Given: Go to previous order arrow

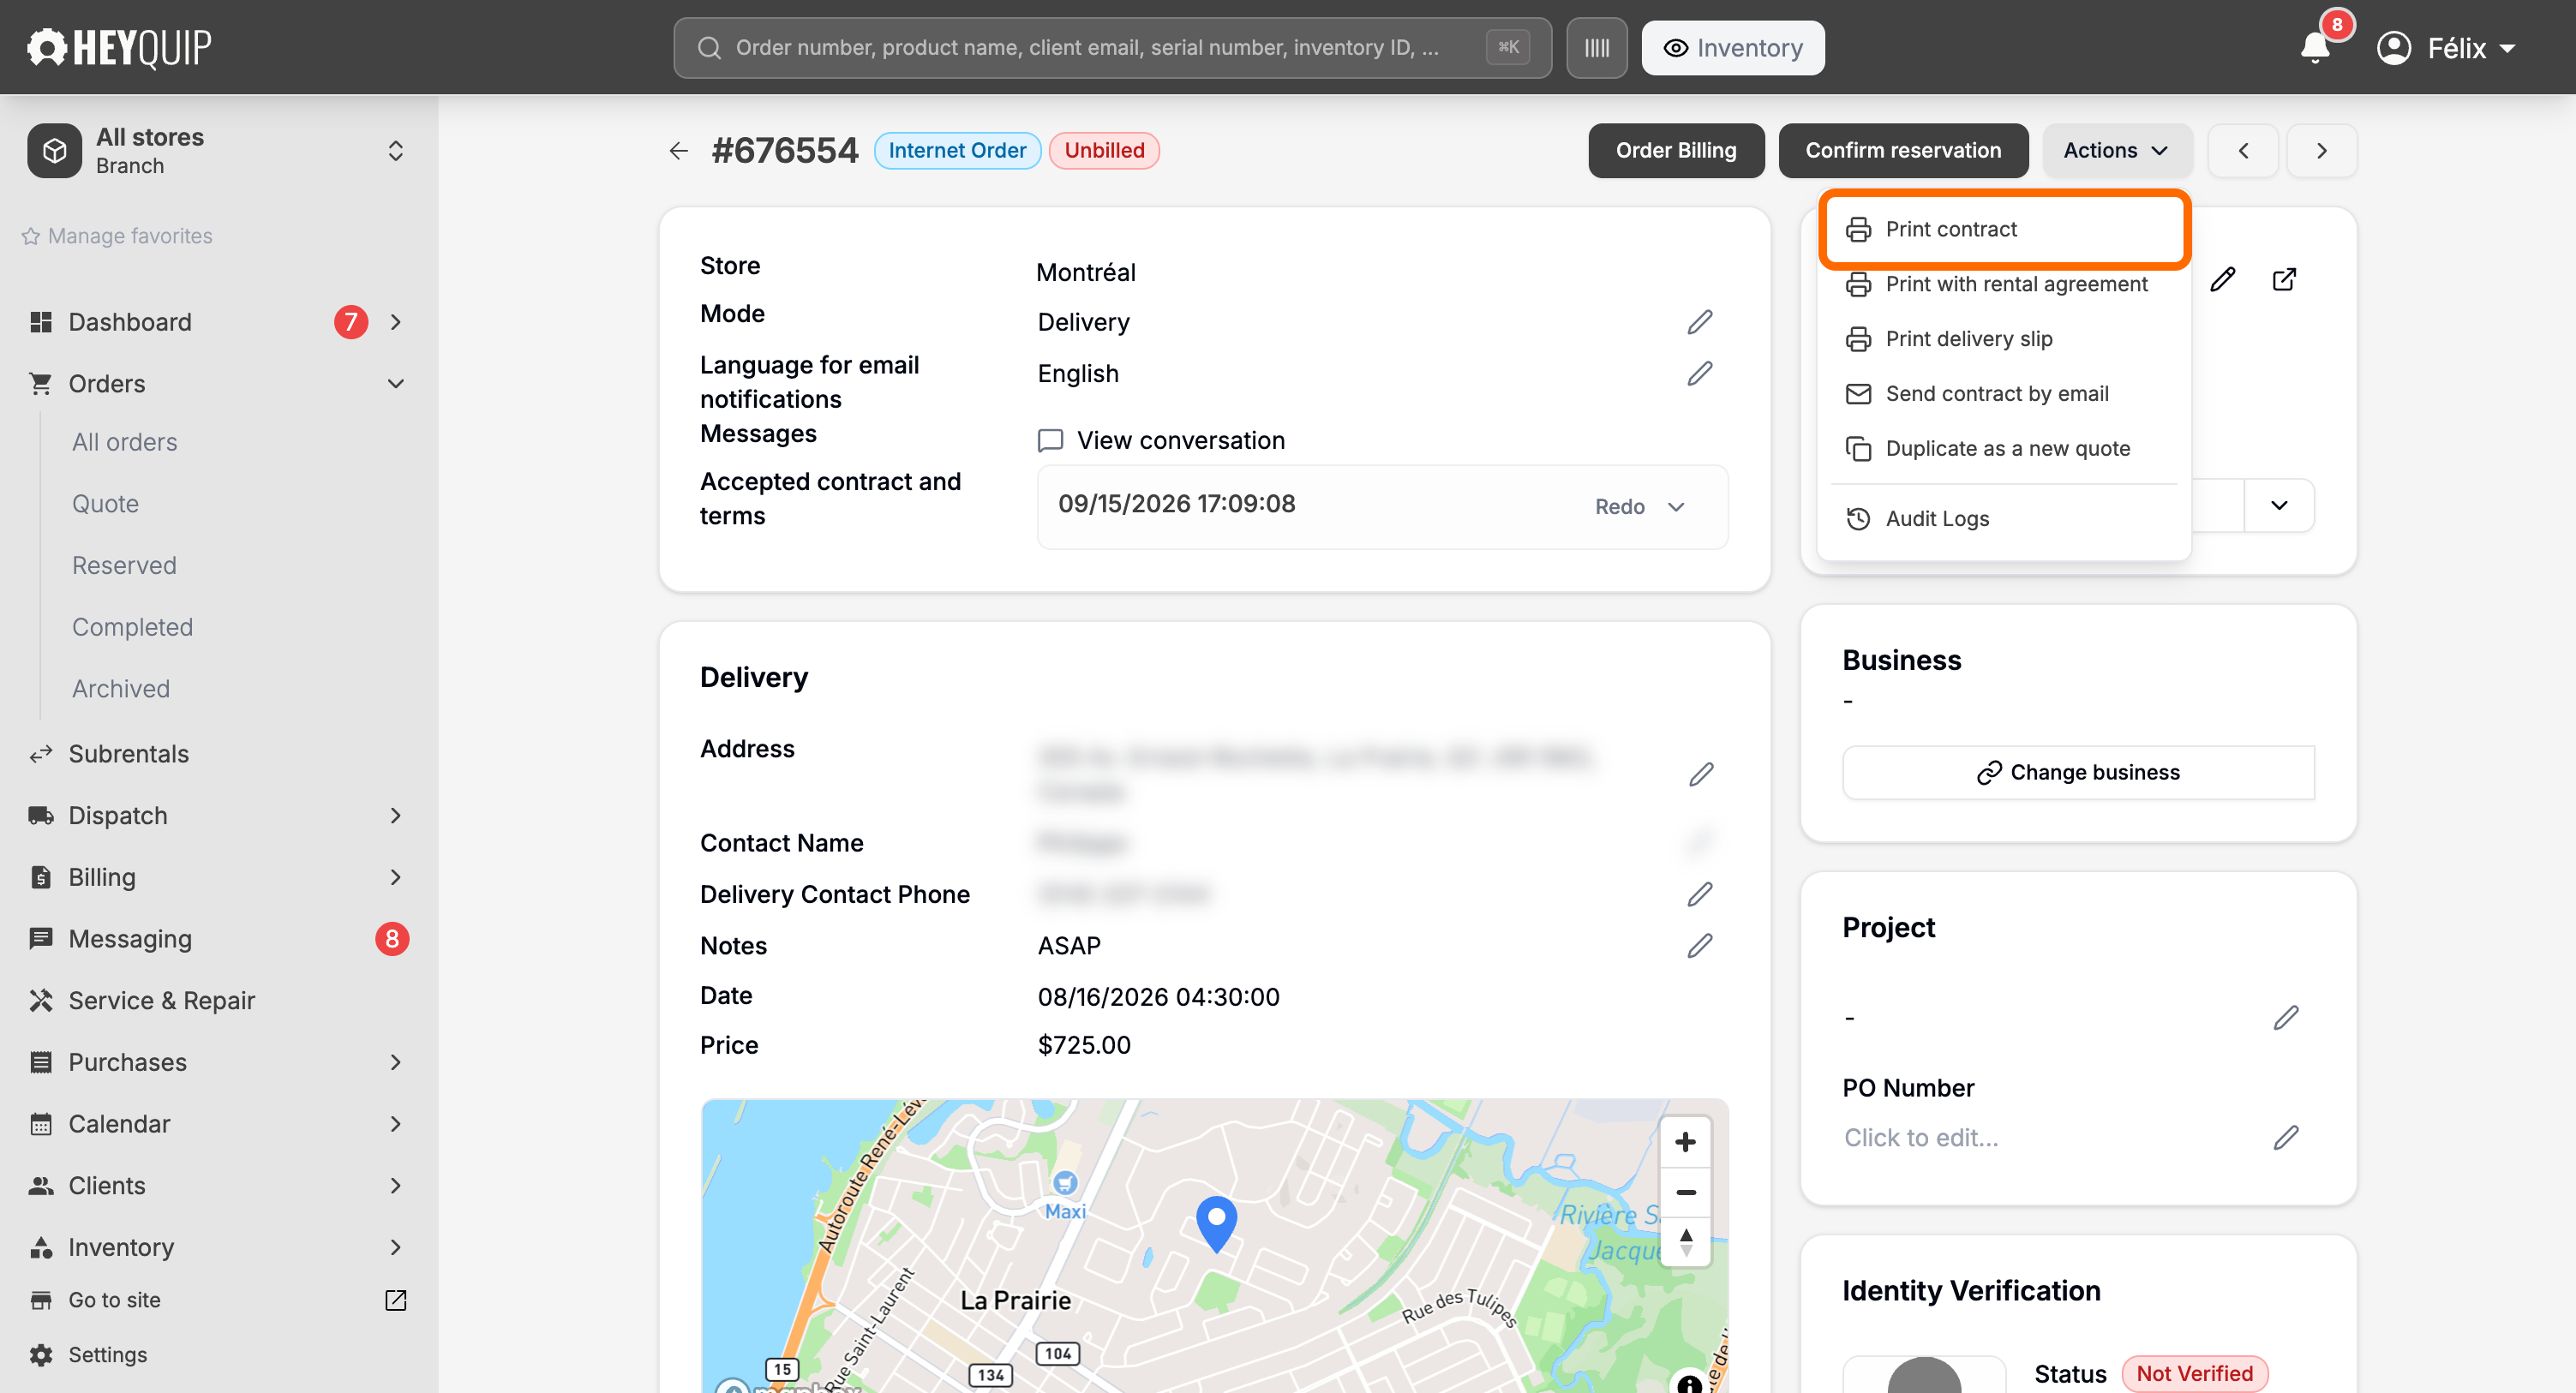Looking at the screenshot, I should 2243,150.
